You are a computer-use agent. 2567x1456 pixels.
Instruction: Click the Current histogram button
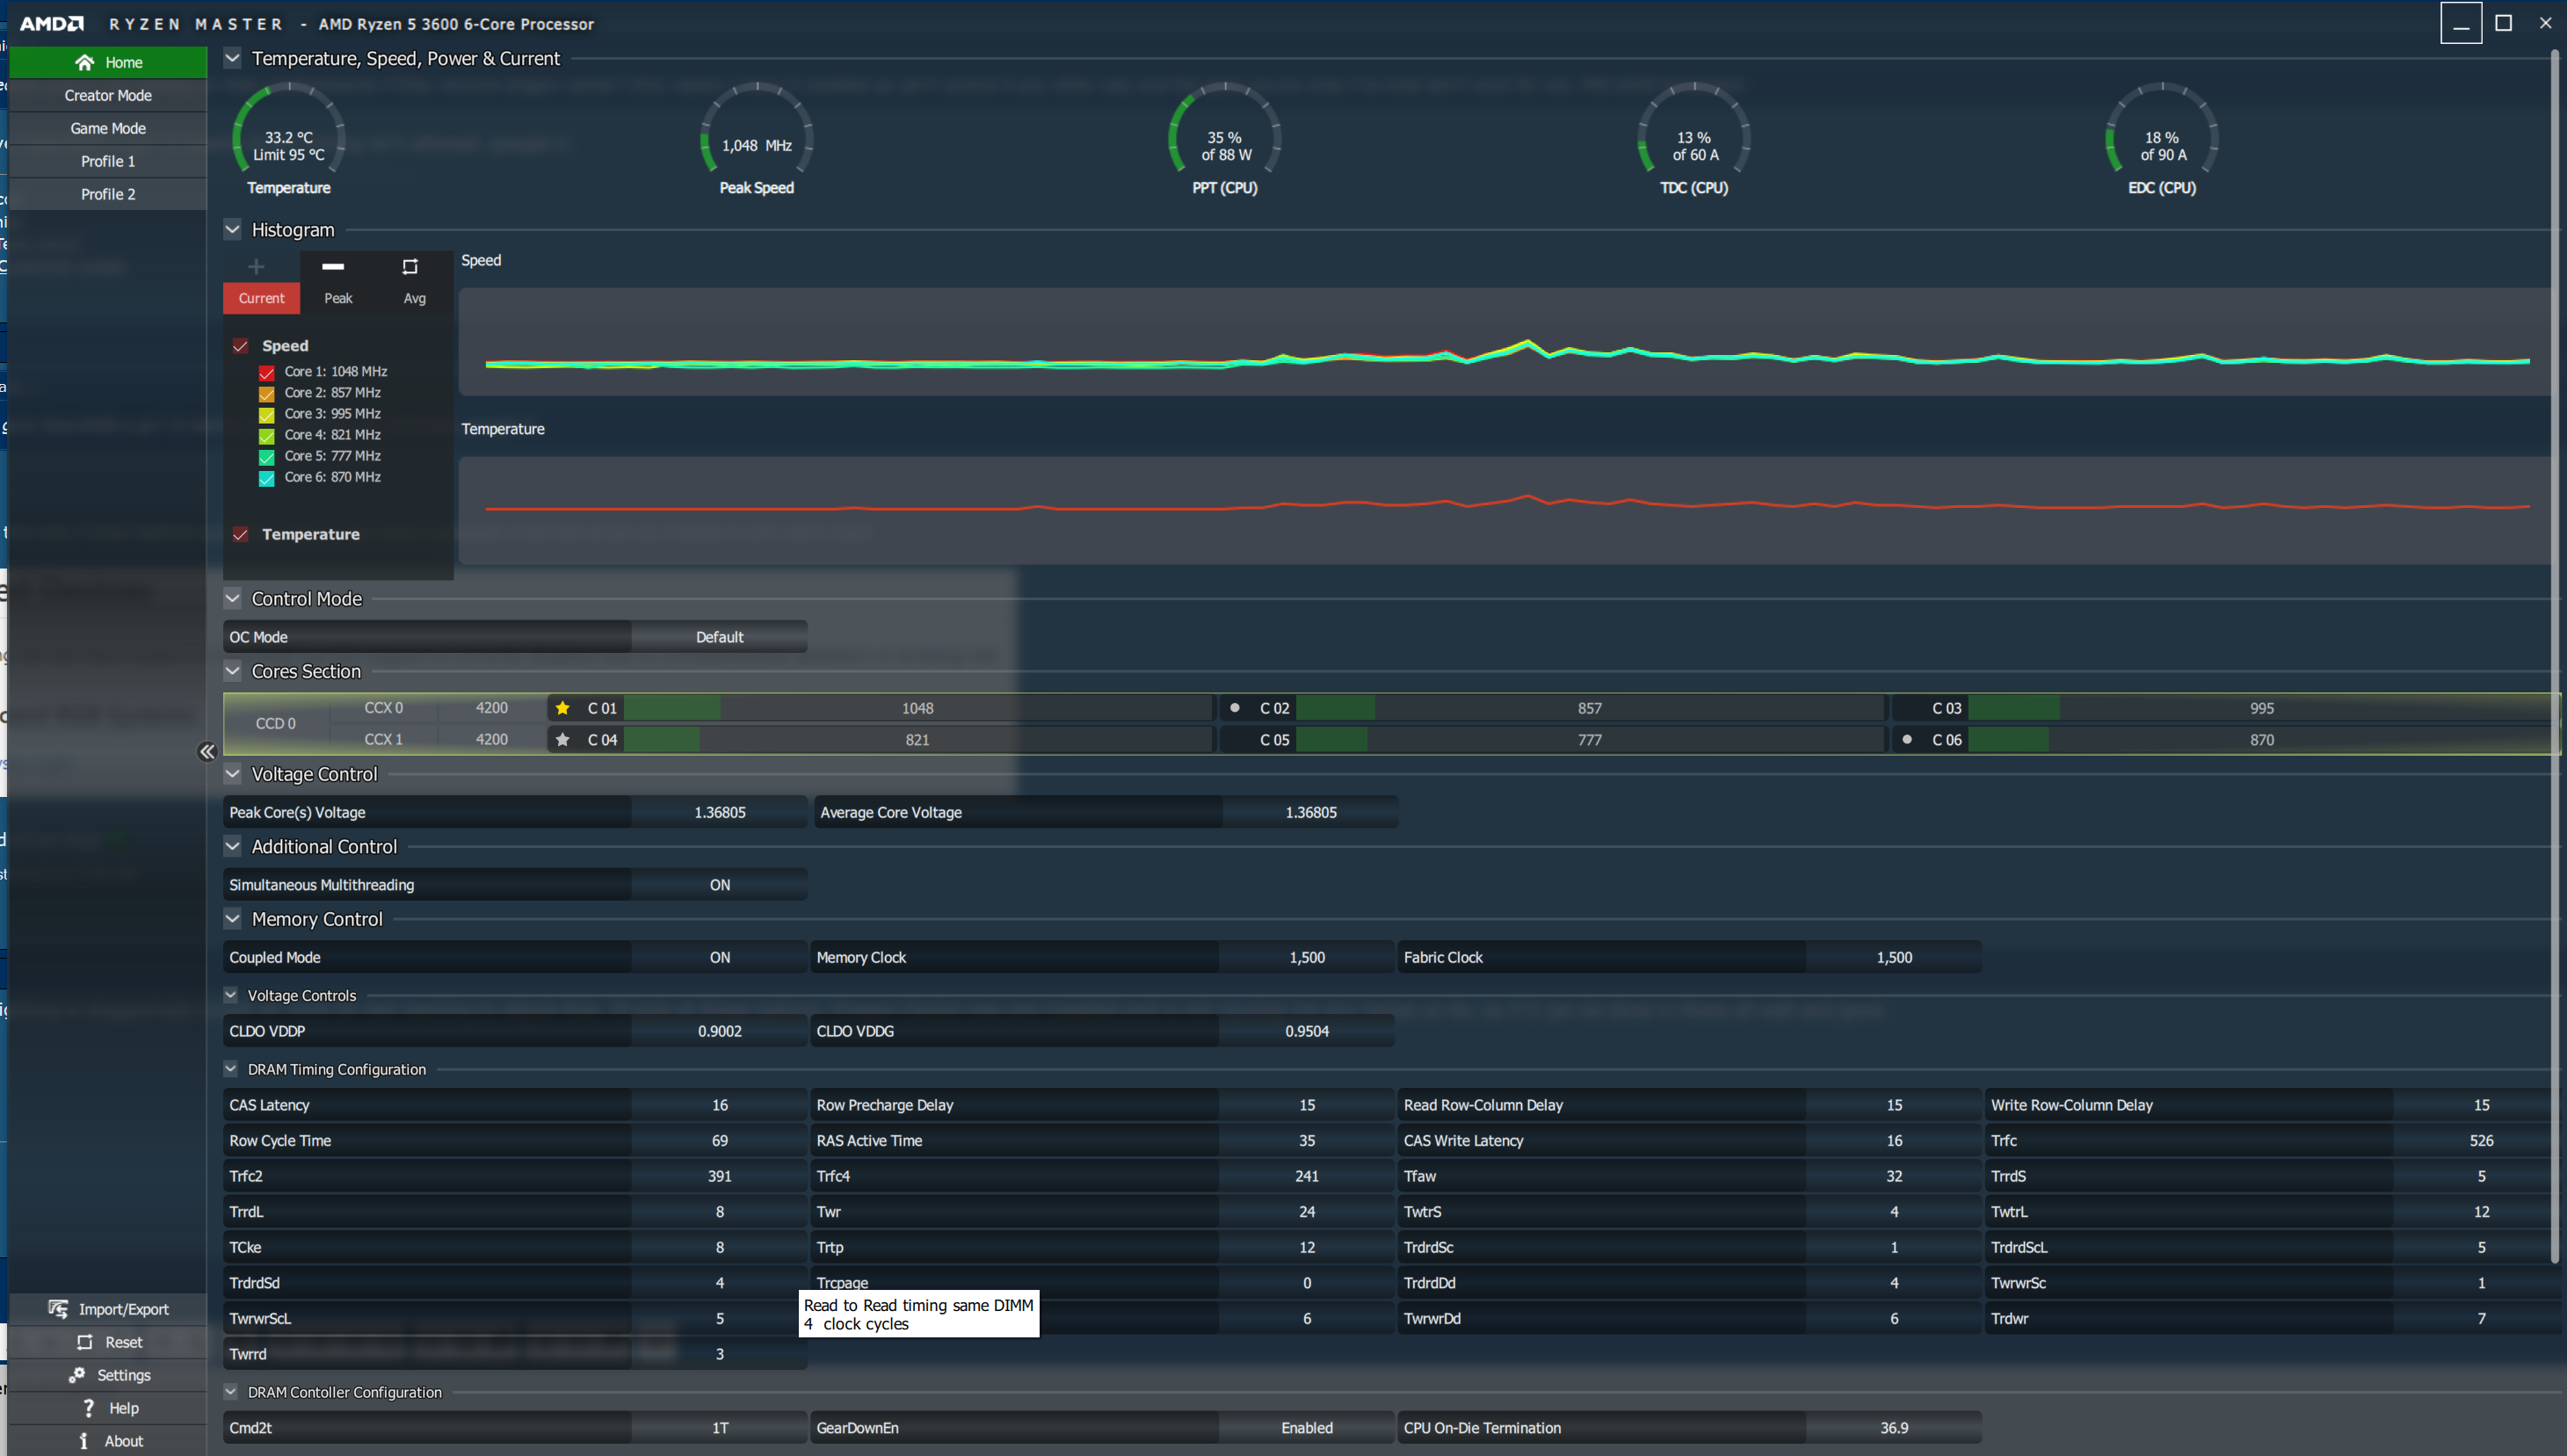coord(261,298)
